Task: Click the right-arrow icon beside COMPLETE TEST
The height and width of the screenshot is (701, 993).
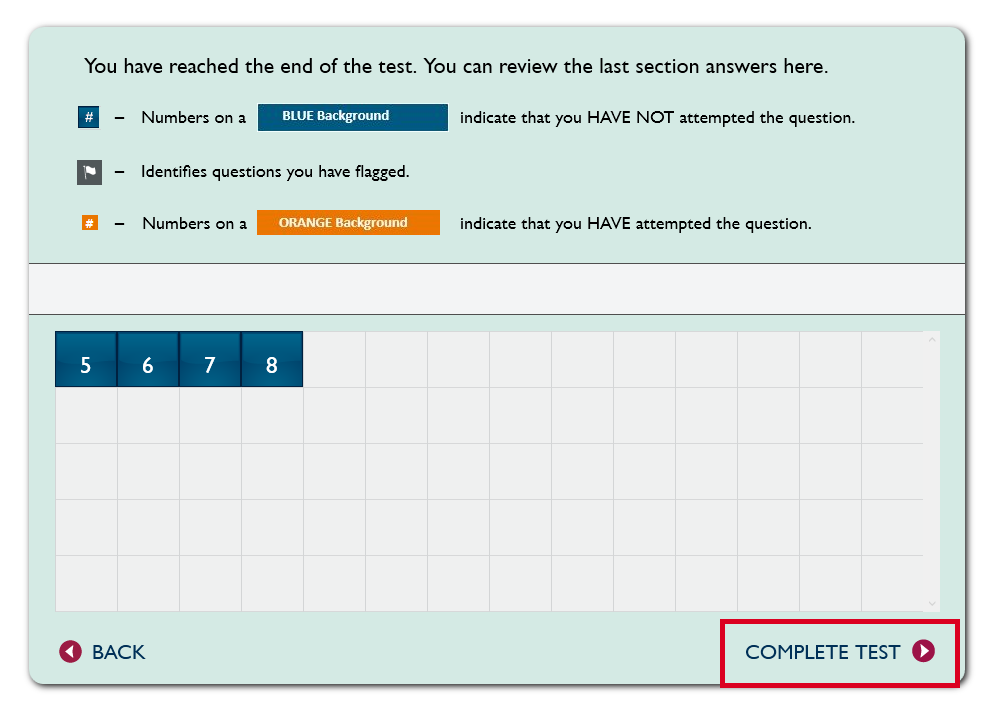Action: (923, 652)
